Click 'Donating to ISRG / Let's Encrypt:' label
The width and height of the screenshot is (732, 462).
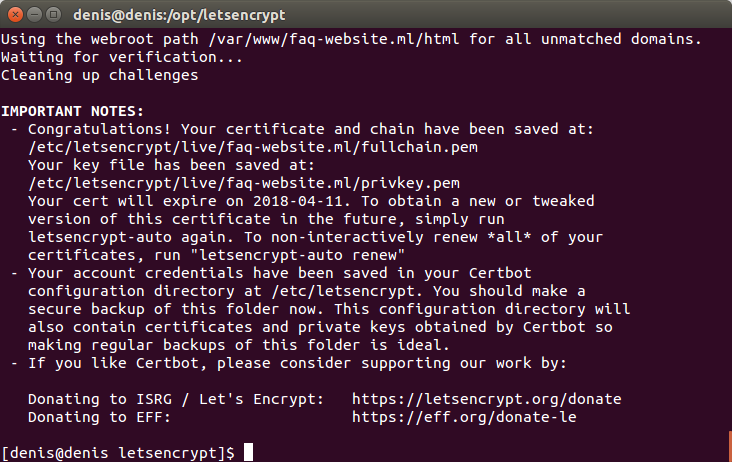tap(176, 399)
